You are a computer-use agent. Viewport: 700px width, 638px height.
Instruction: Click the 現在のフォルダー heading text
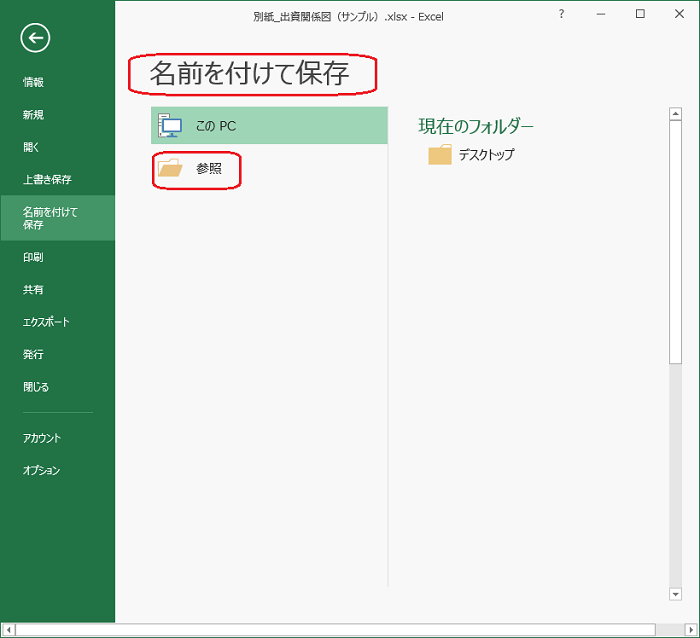[476, 126]
